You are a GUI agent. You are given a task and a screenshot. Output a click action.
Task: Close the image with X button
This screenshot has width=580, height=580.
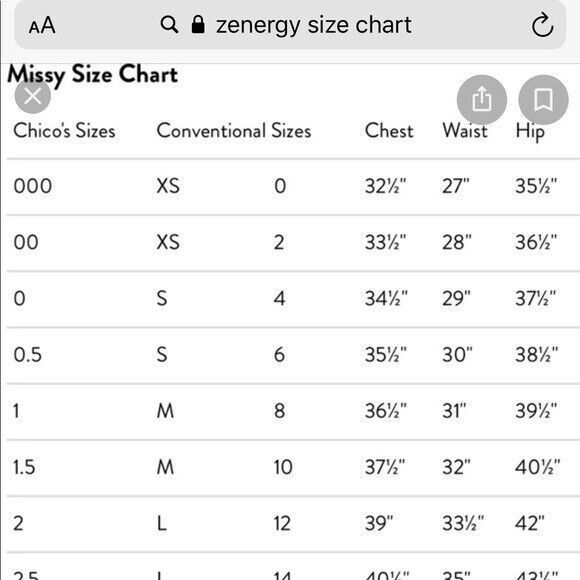(33, 96)
